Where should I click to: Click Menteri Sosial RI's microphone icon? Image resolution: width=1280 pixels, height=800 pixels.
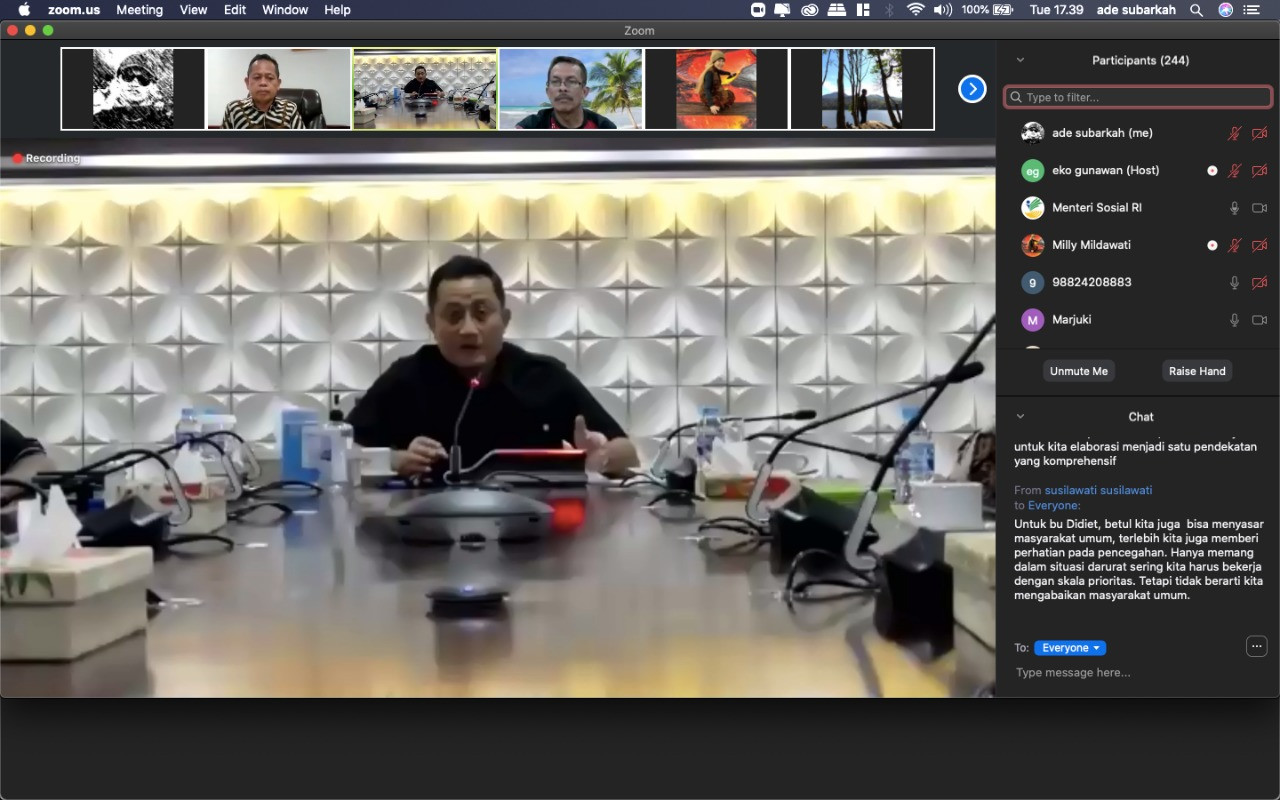coord(1235,208)
